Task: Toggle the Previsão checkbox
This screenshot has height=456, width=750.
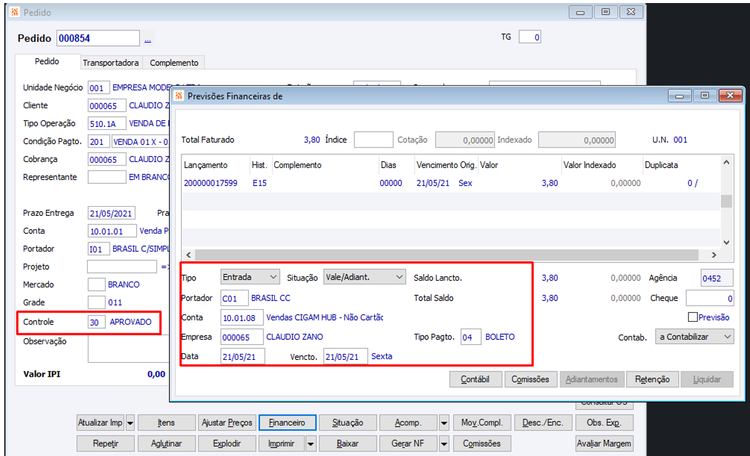Action: click(x=693, y=317)
